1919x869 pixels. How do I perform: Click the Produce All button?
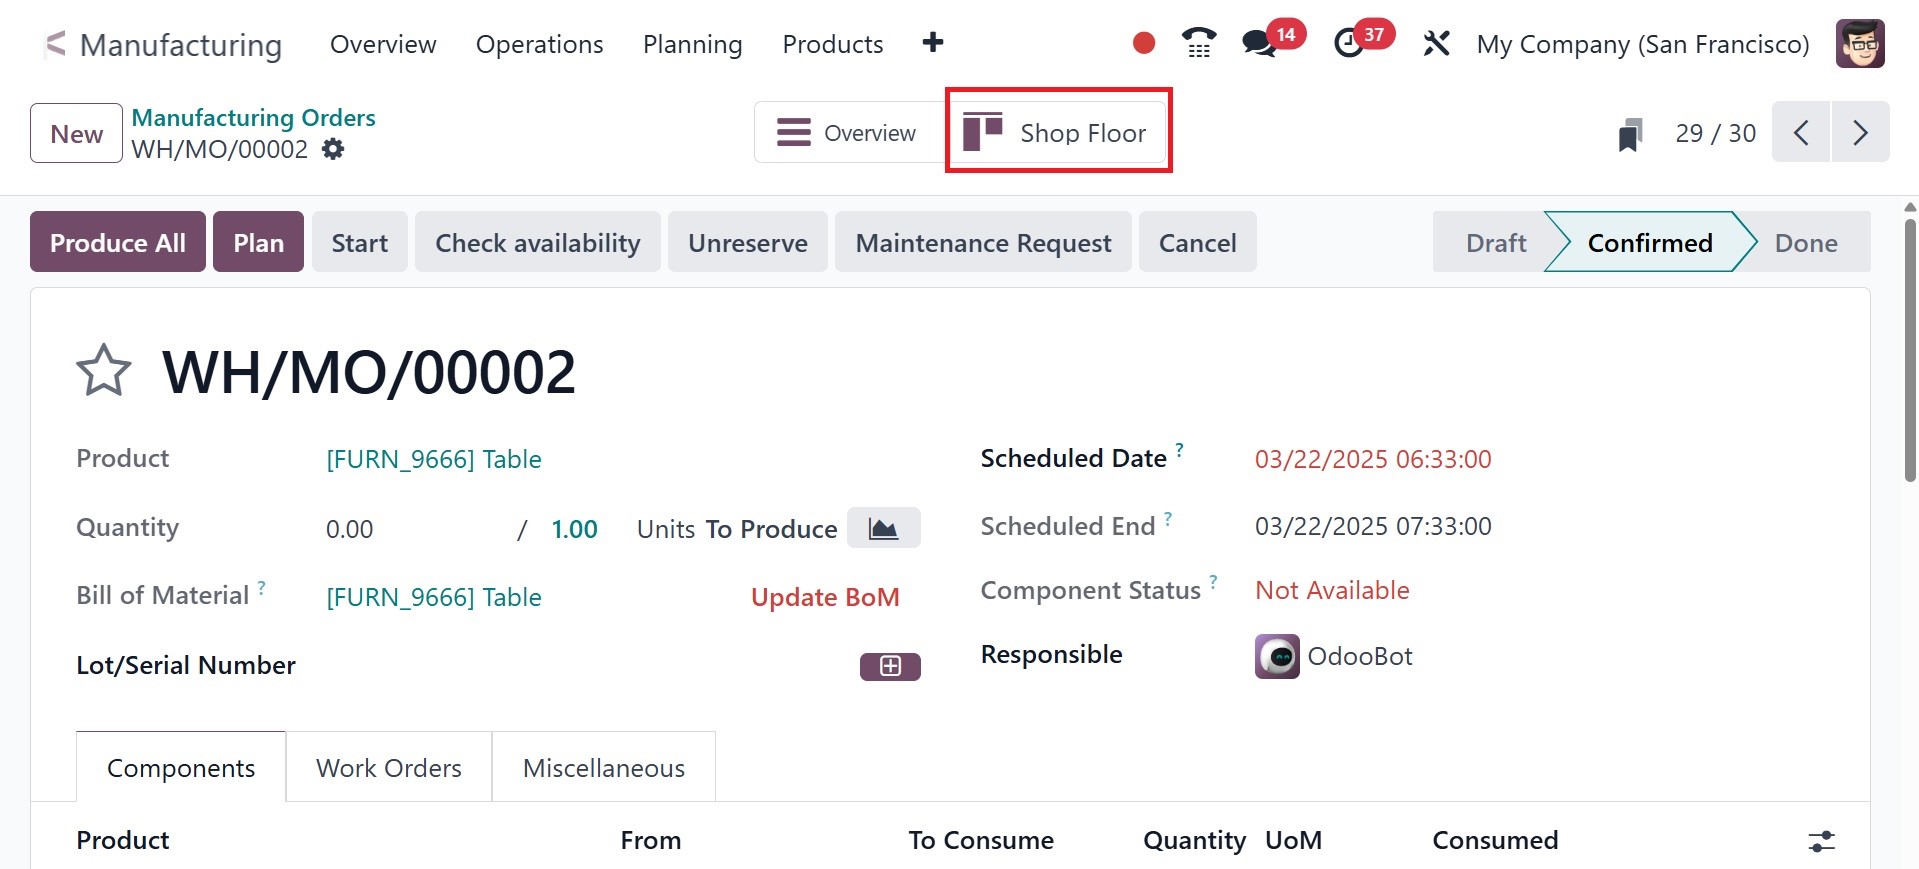118,242
